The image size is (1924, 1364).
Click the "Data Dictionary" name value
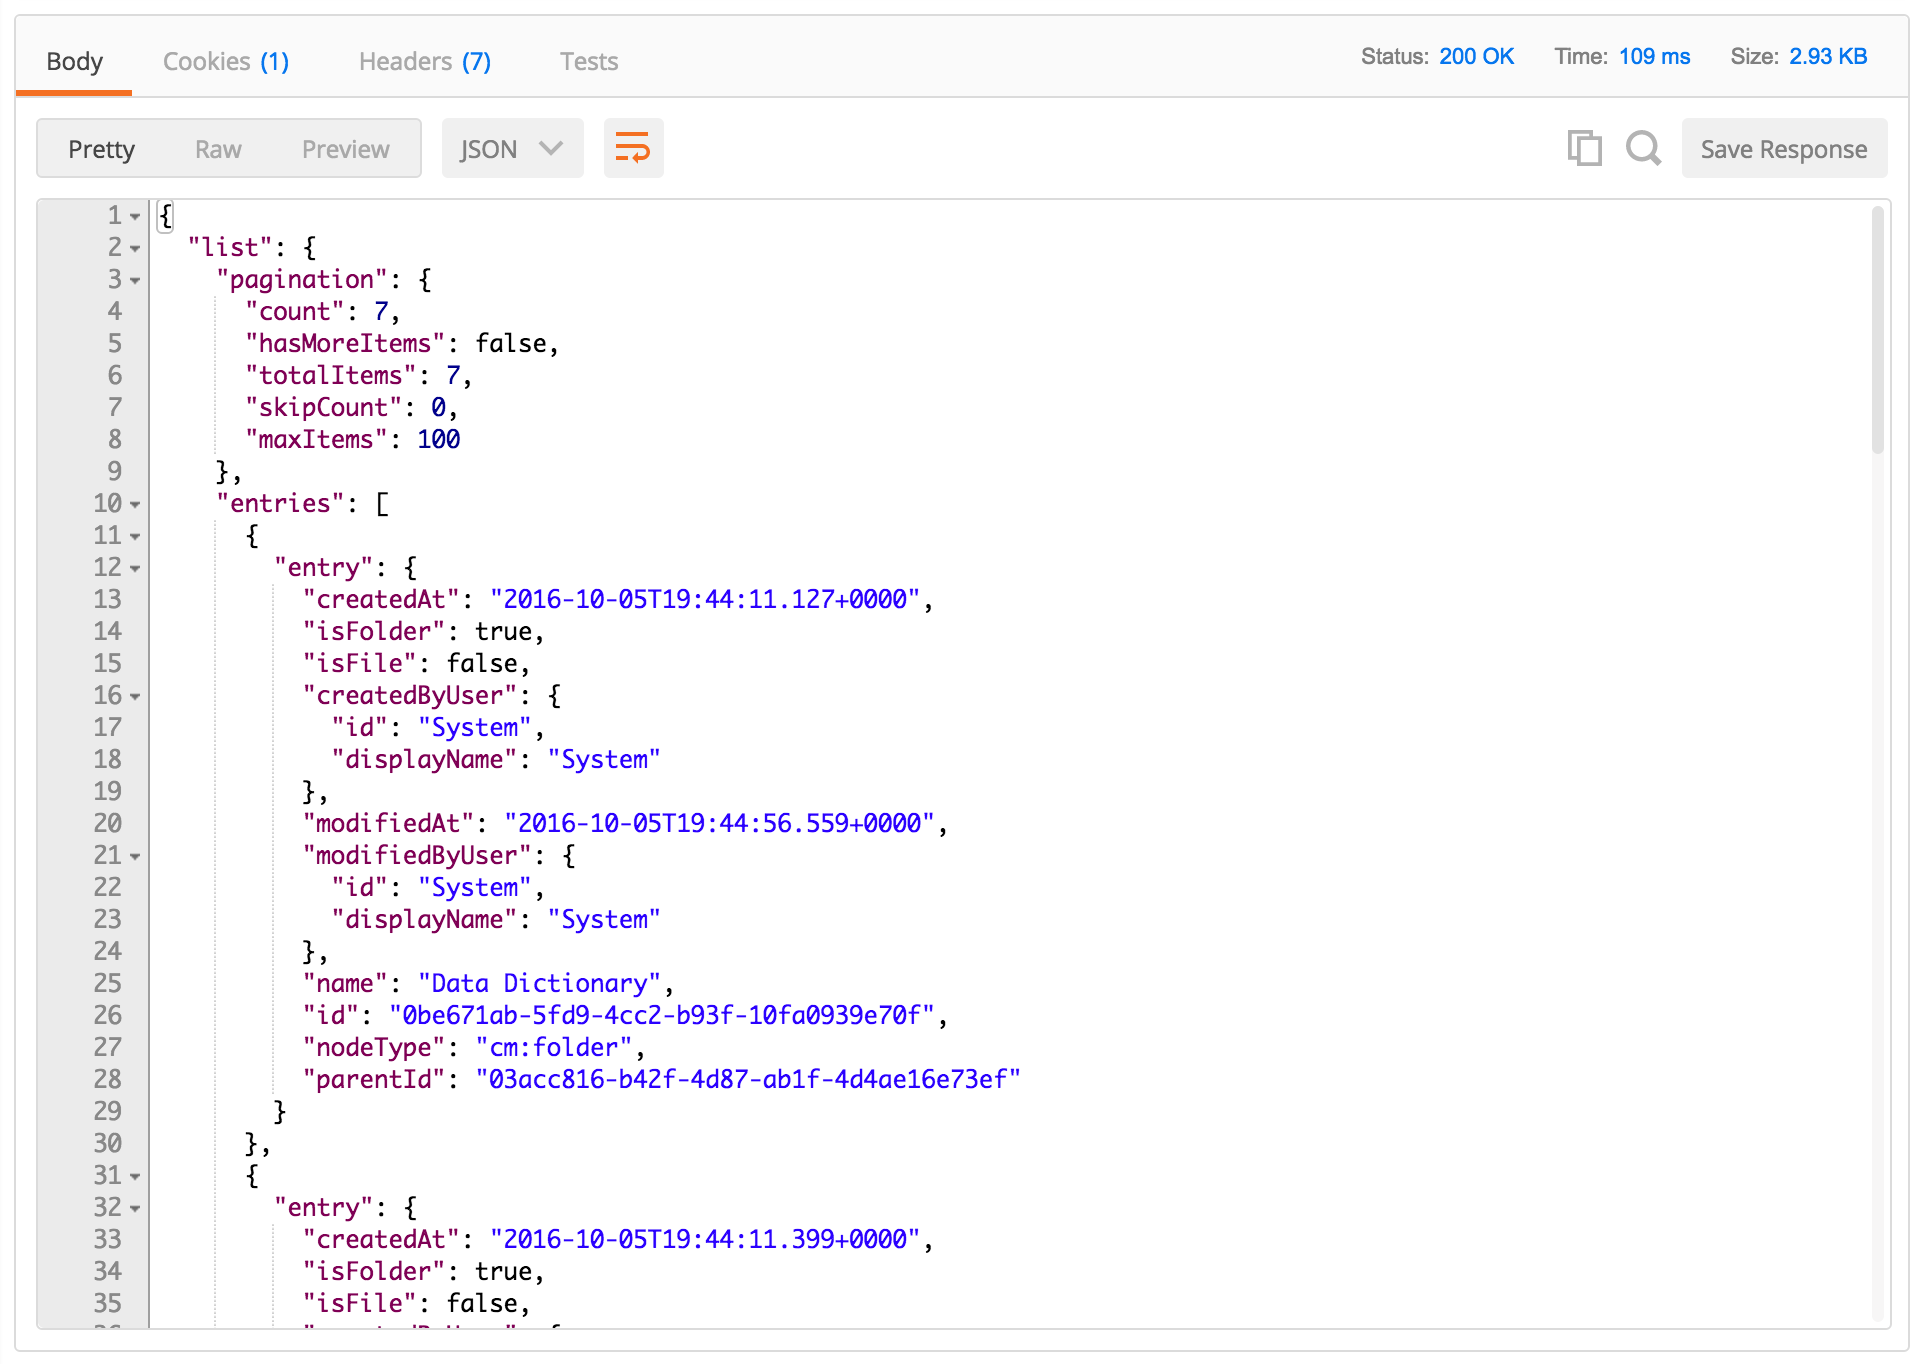click(539, 983)
